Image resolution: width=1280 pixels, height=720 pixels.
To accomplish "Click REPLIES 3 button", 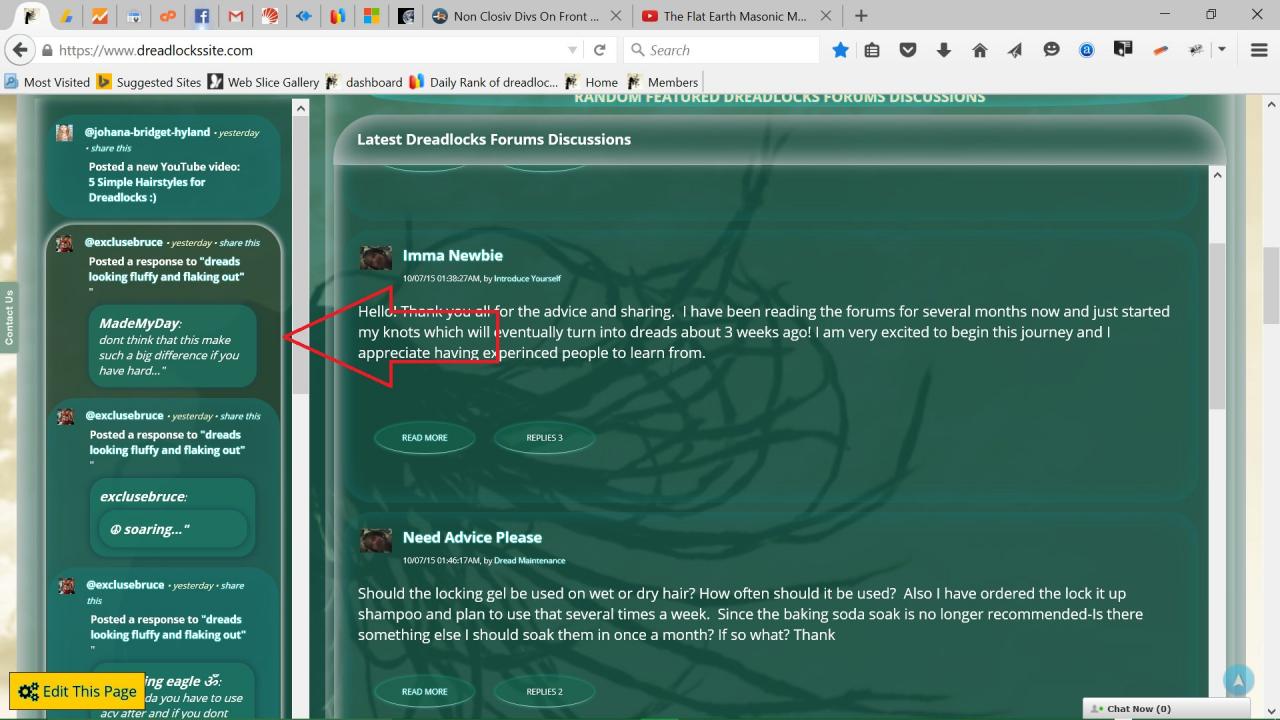I will point(545,438).
